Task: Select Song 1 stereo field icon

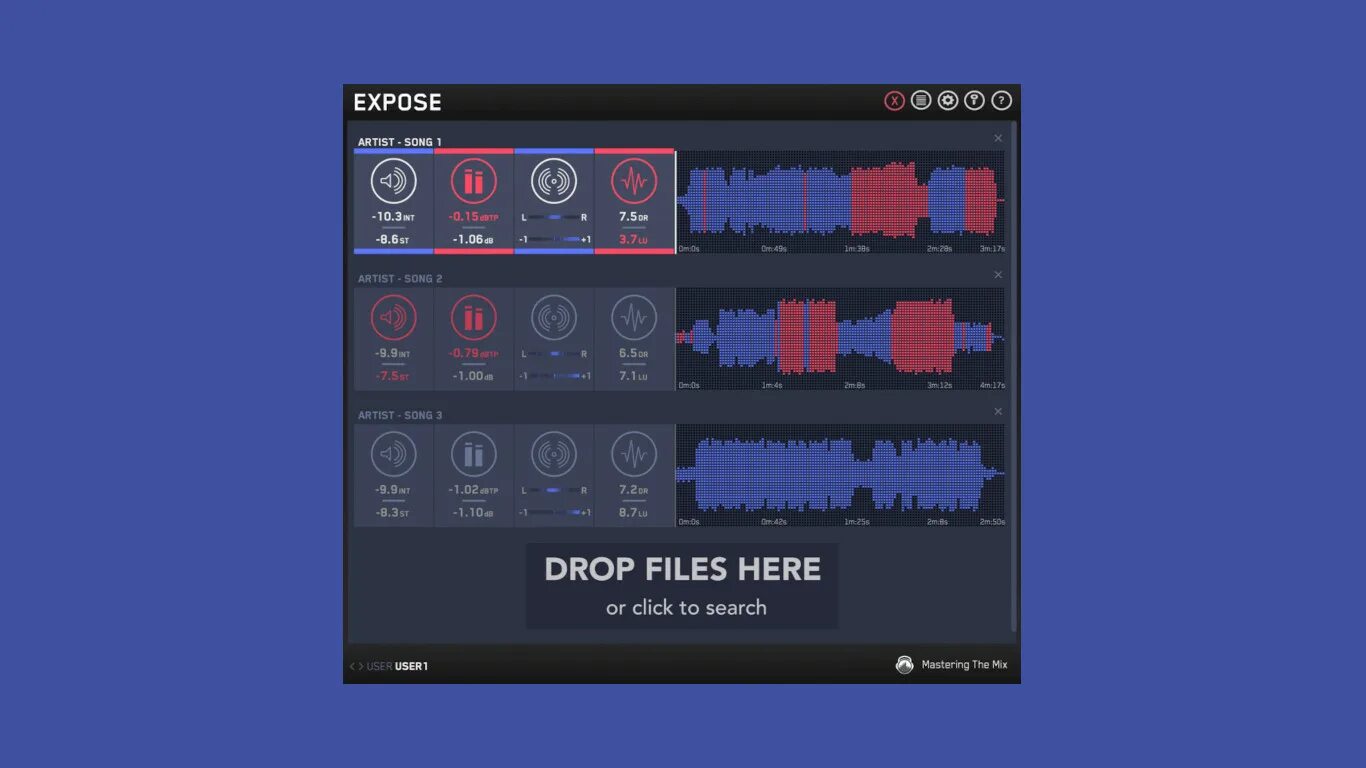Action: coord(554,181)
